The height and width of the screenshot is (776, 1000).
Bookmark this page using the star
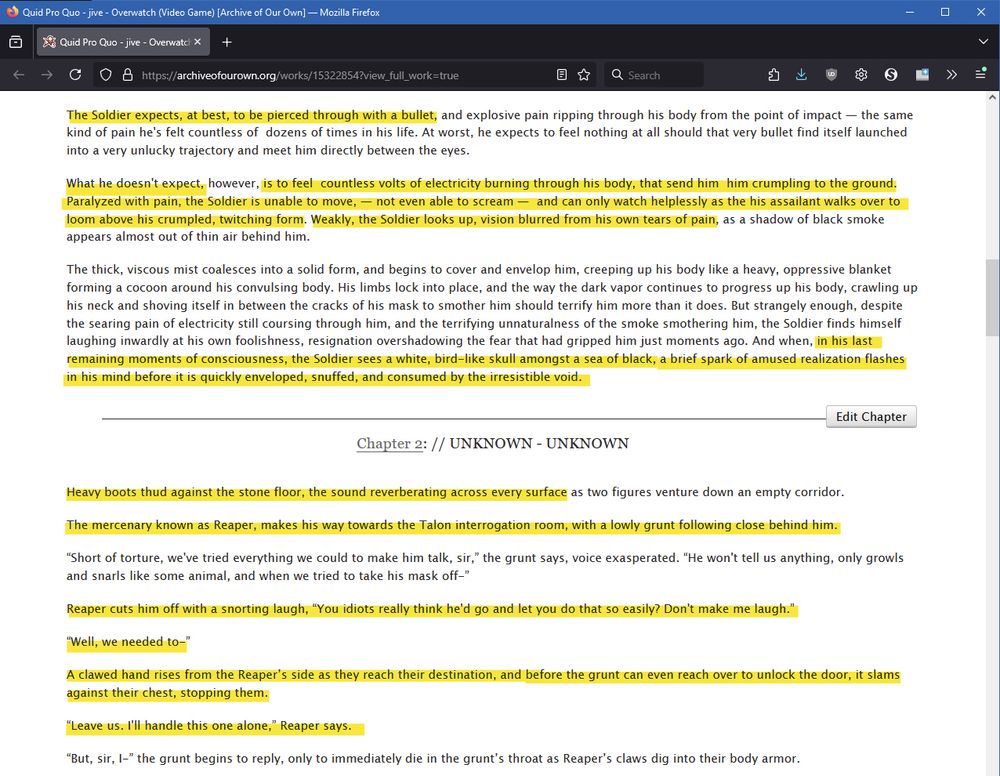[x=585, y=74]
